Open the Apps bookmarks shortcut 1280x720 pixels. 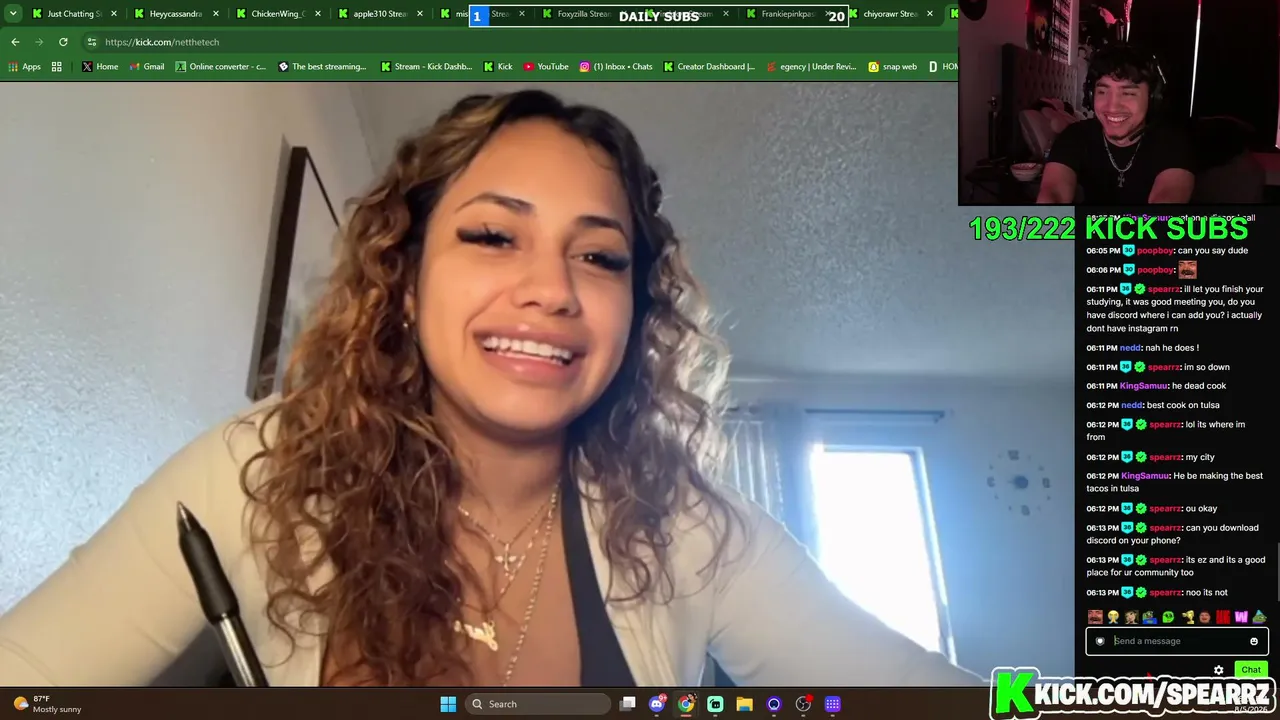pos(25,67)
